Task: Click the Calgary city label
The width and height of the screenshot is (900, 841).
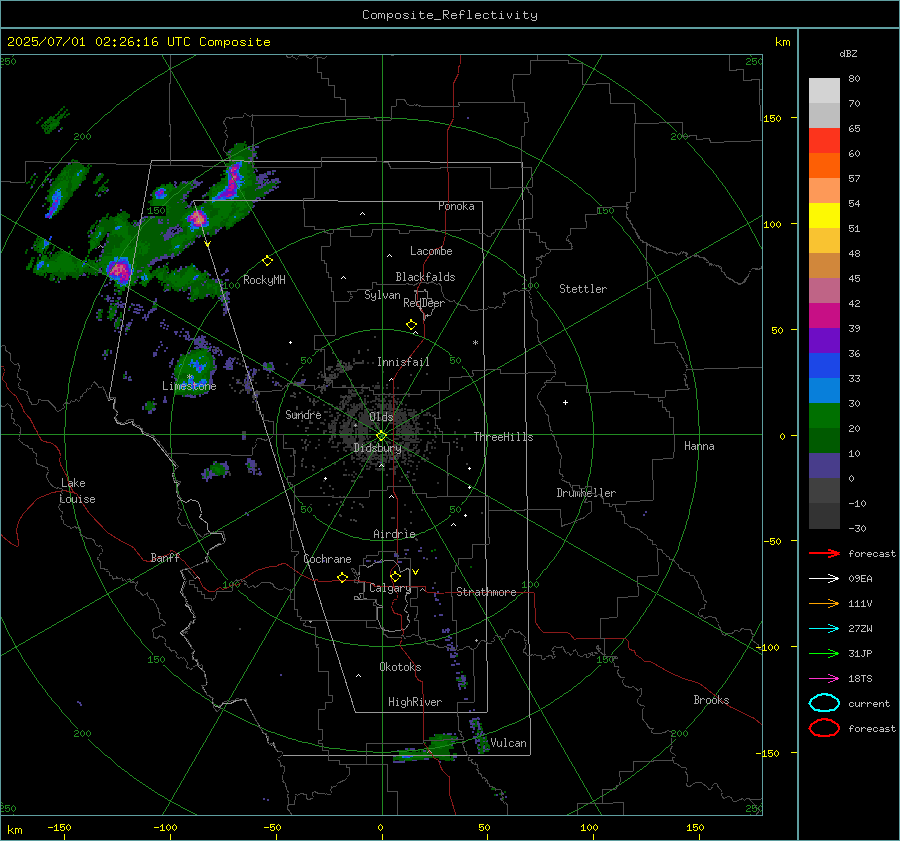Action: click(390, 588)
